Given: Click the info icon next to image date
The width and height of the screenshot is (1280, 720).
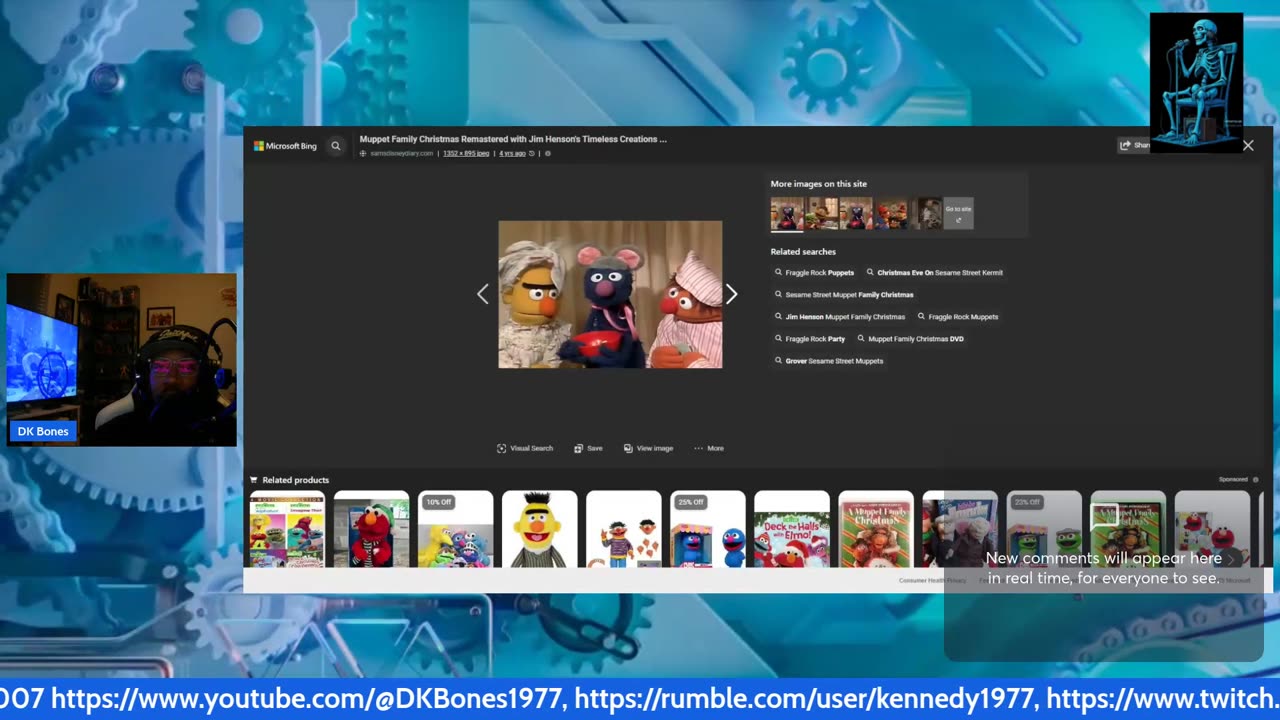Looking at the screenshot, I should pyautogui.click(x=547, y=153).
